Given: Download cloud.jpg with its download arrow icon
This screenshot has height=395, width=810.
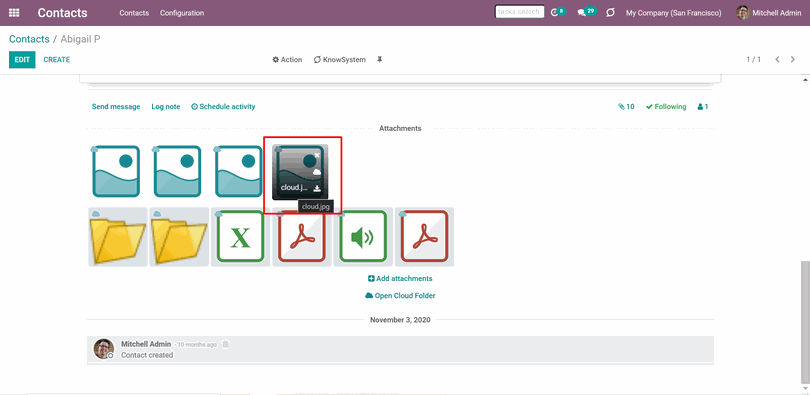Looking at the screenshot, I should [317, 188].
